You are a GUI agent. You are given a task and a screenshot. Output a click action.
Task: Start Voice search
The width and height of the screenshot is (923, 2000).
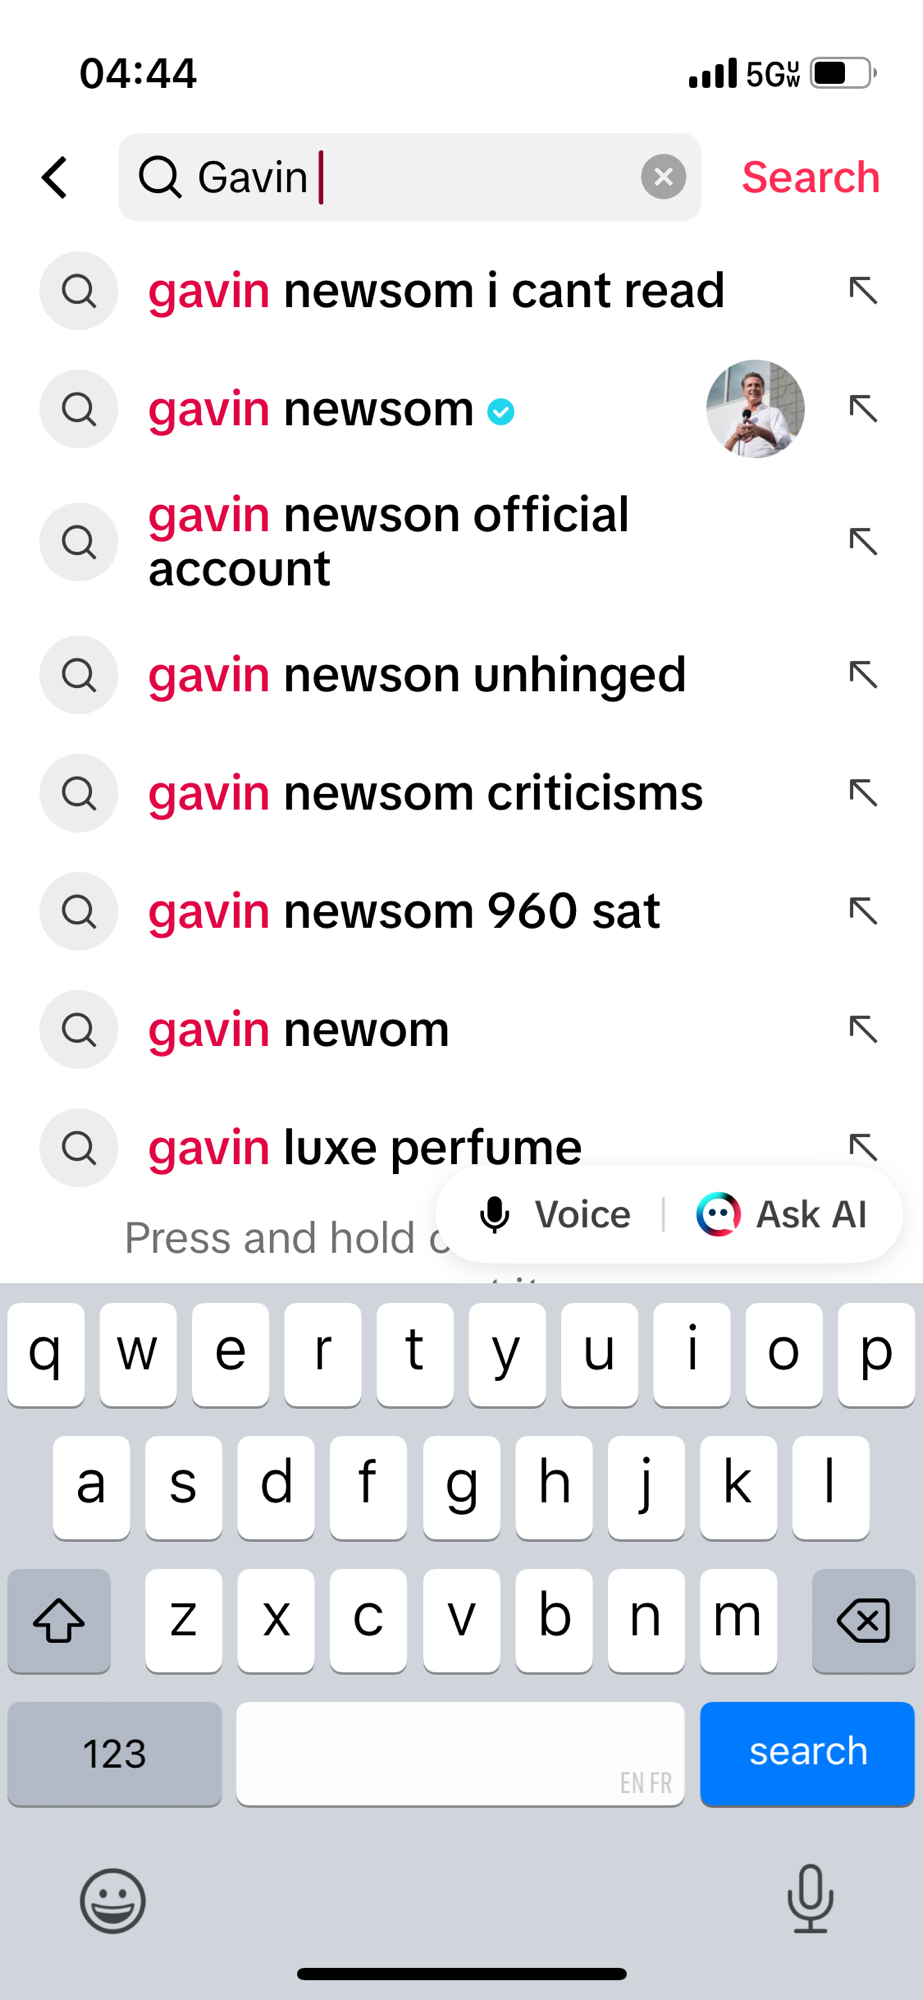click(556, 1215)
